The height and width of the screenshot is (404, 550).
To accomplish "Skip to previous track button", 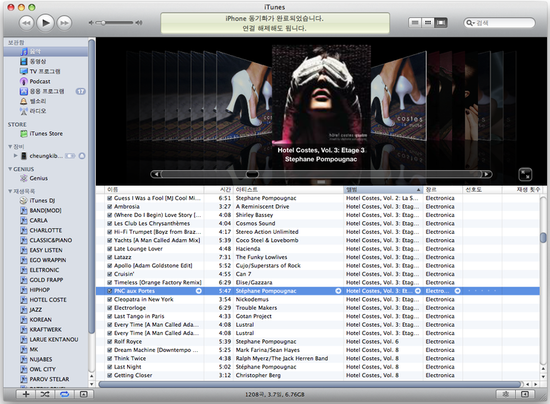I will click(x=26, y=23).
